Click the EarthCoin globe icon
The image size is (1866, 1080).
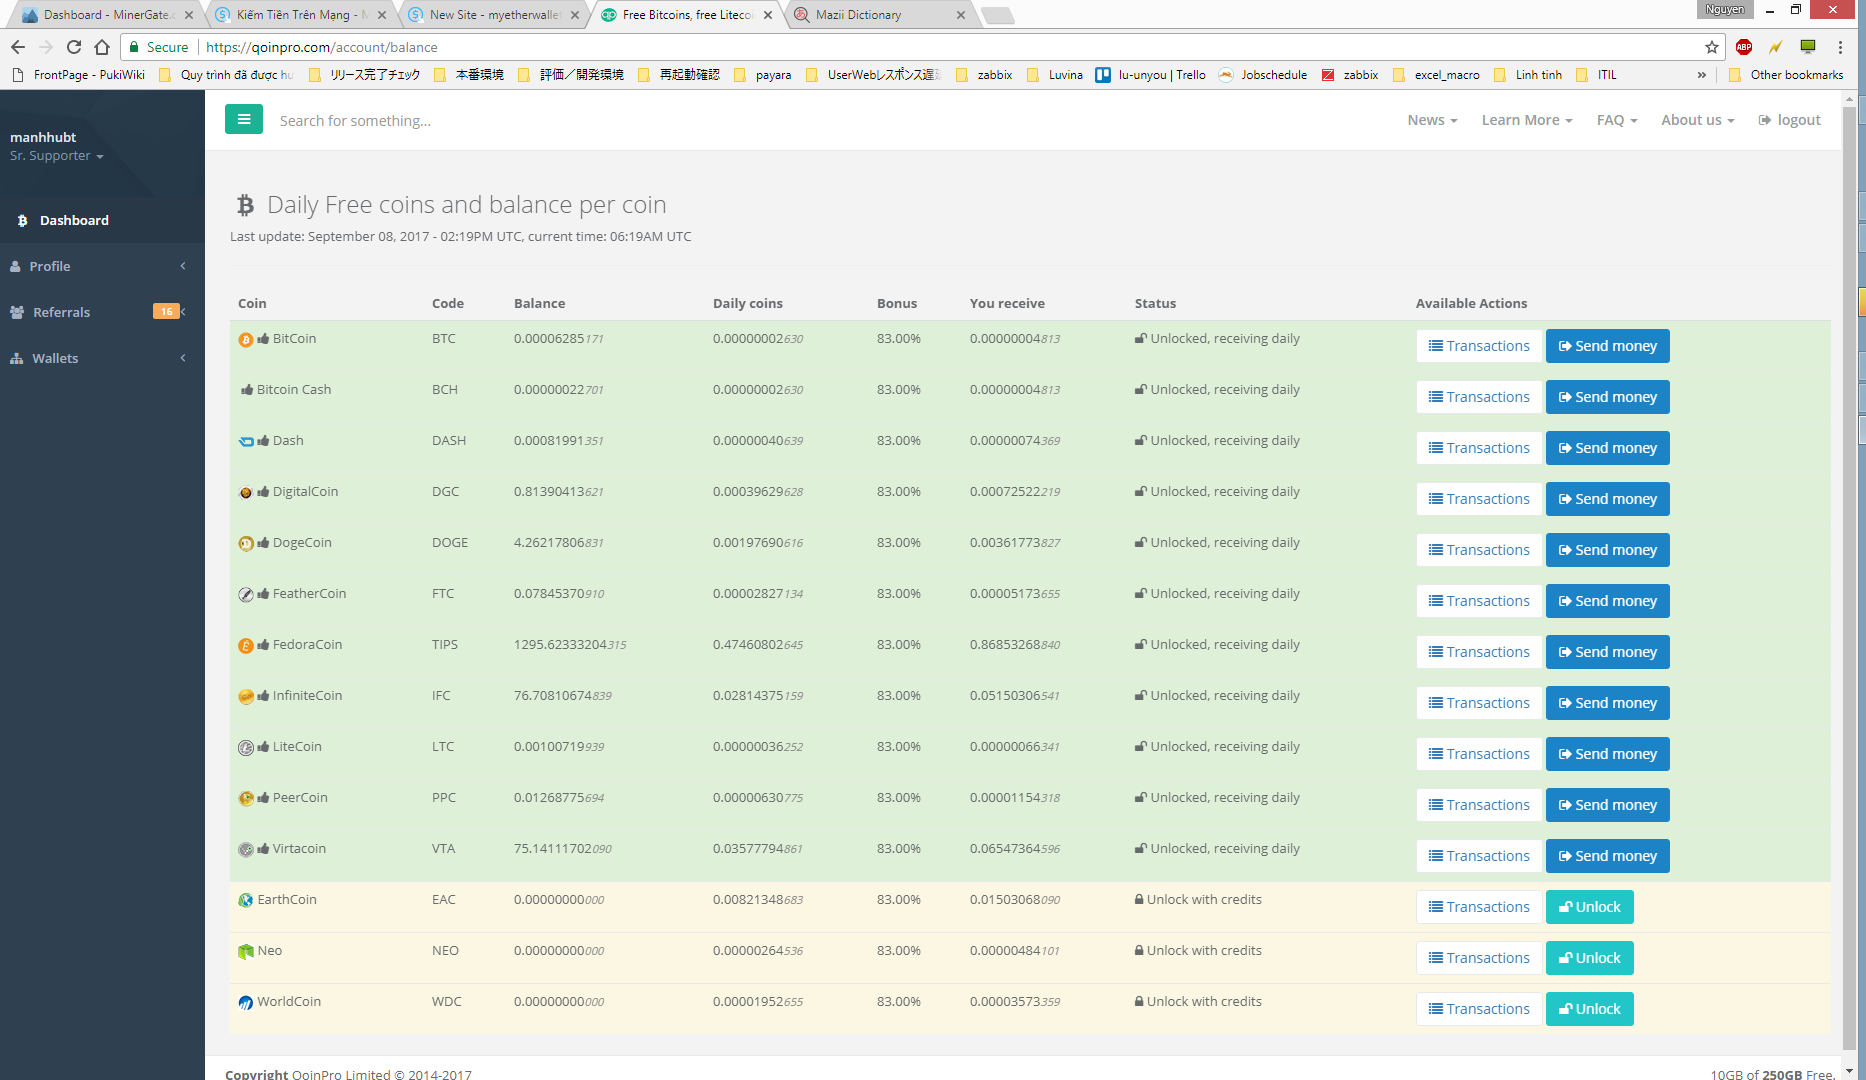click(245, 900)
